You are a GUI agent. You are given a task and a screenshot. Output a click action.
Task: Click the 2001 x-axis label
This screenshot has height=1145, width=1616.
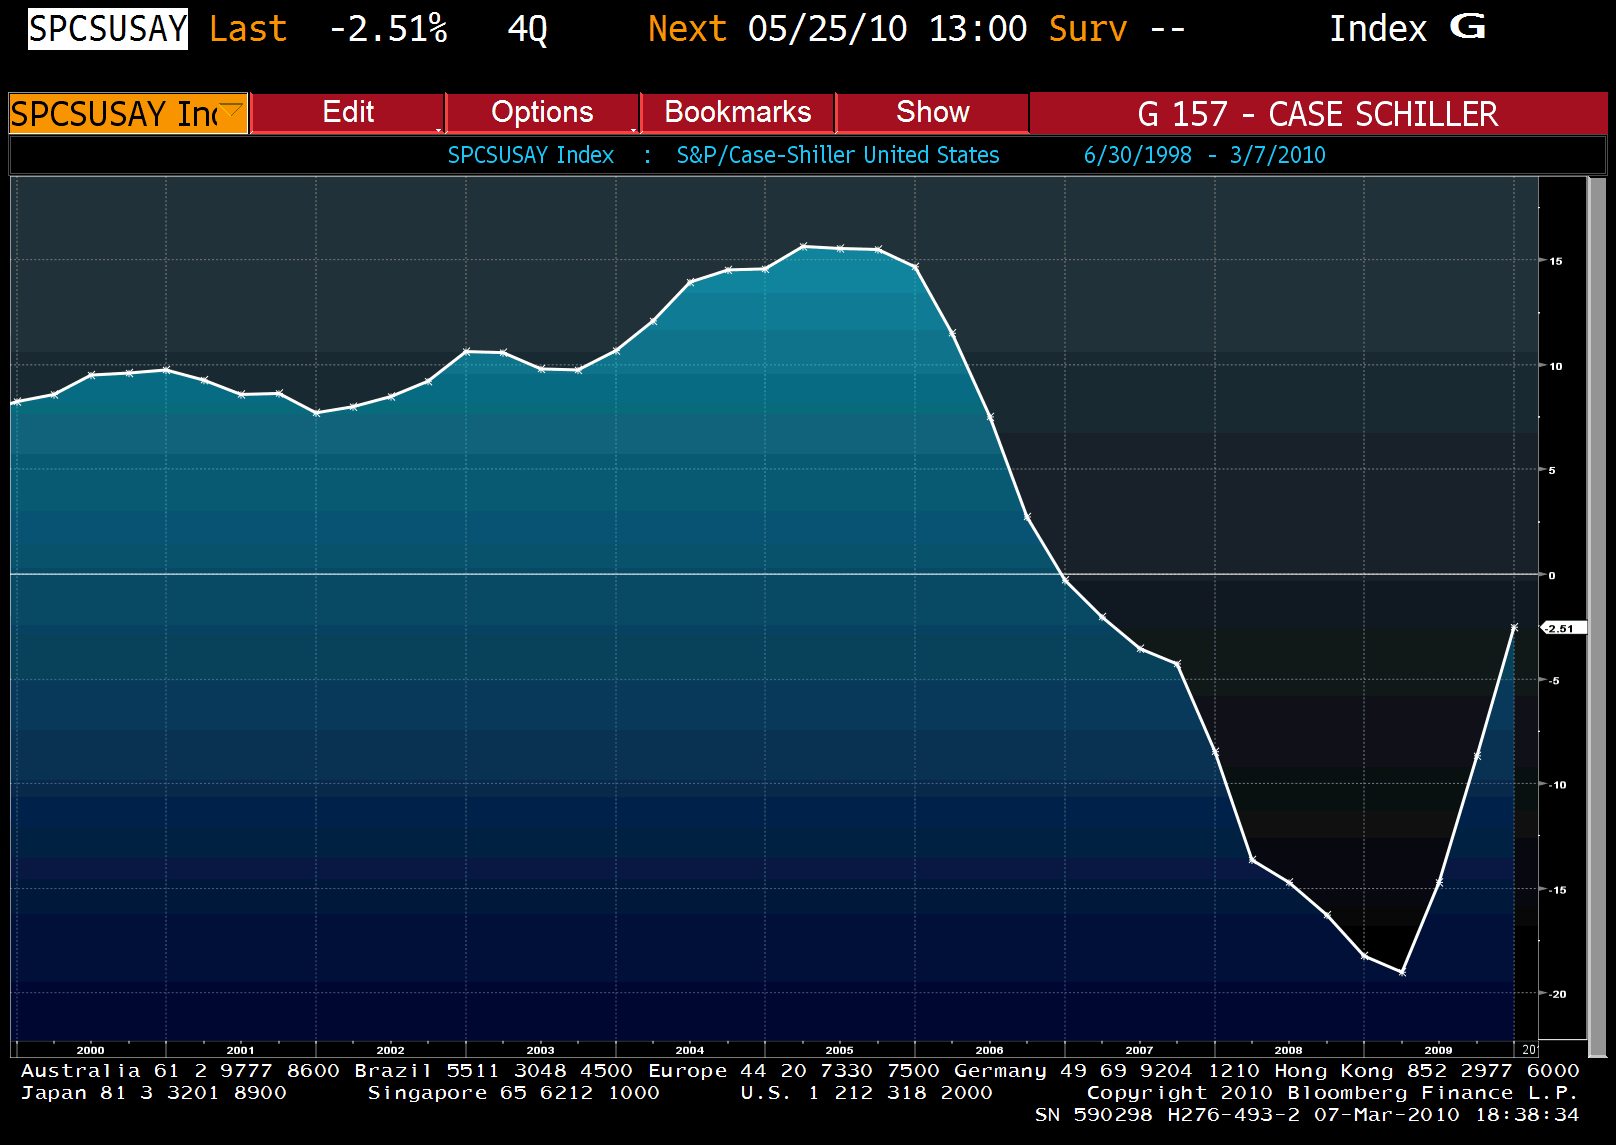pyautogui.click(x=240, y=1050)
